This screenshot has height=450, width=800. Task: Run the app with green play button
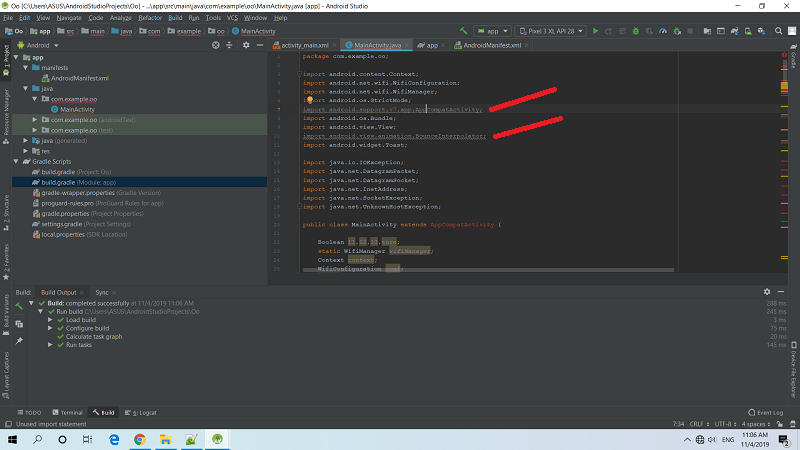pyautogui.click(x=595, y=31)
